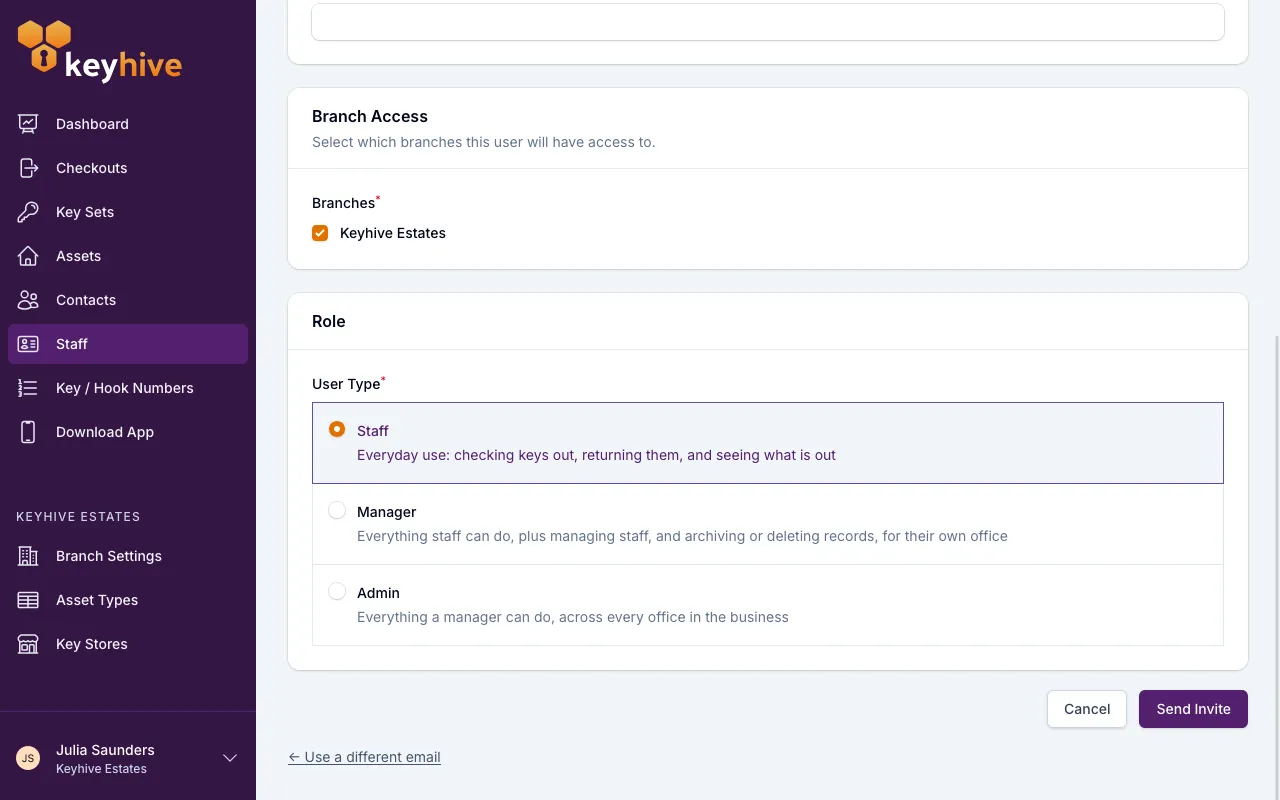
Task: Open the Contacts page
Action: [128, 300]
